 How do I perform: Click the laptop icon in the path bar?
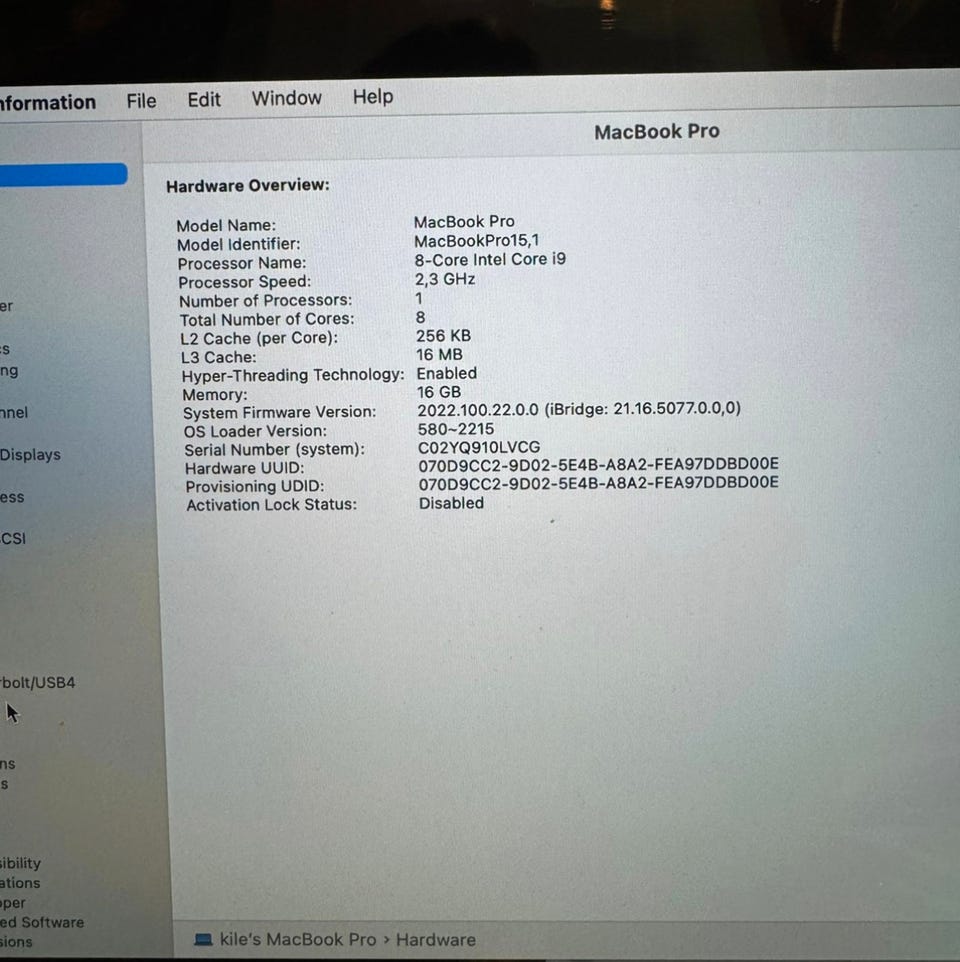point(203,939)
